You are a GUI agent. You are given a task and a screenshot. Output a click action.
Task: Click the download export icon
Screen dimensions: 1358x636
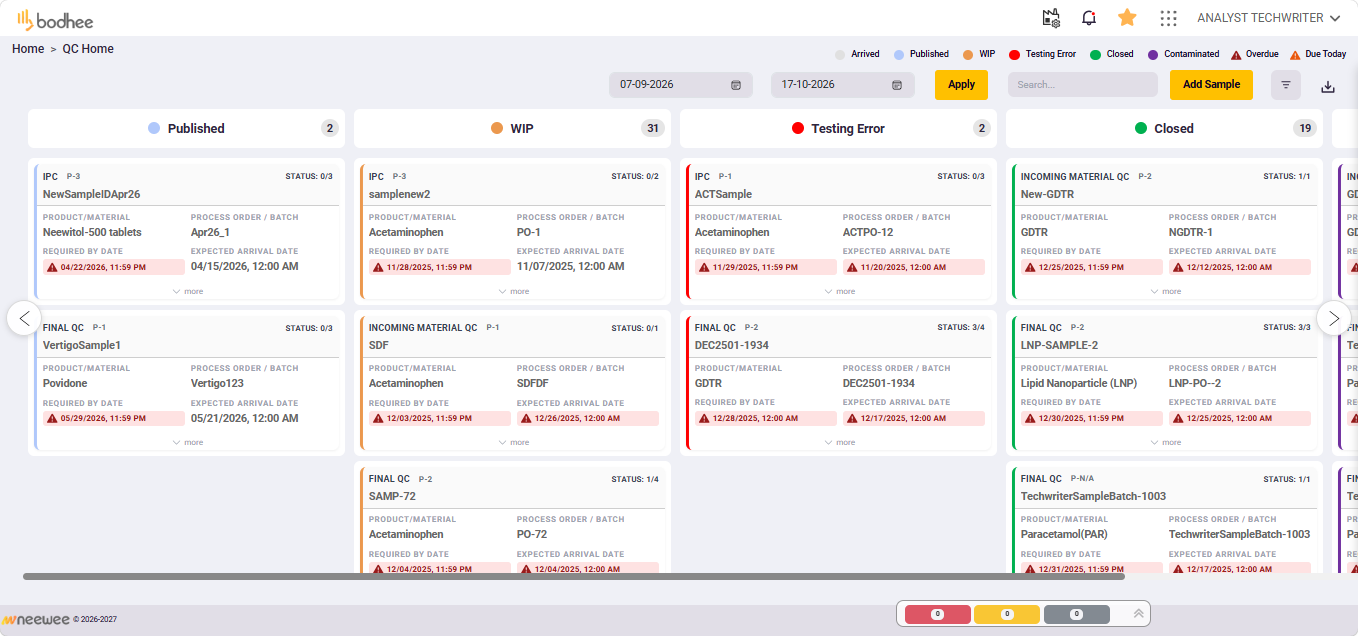(x=1328, y=86)
